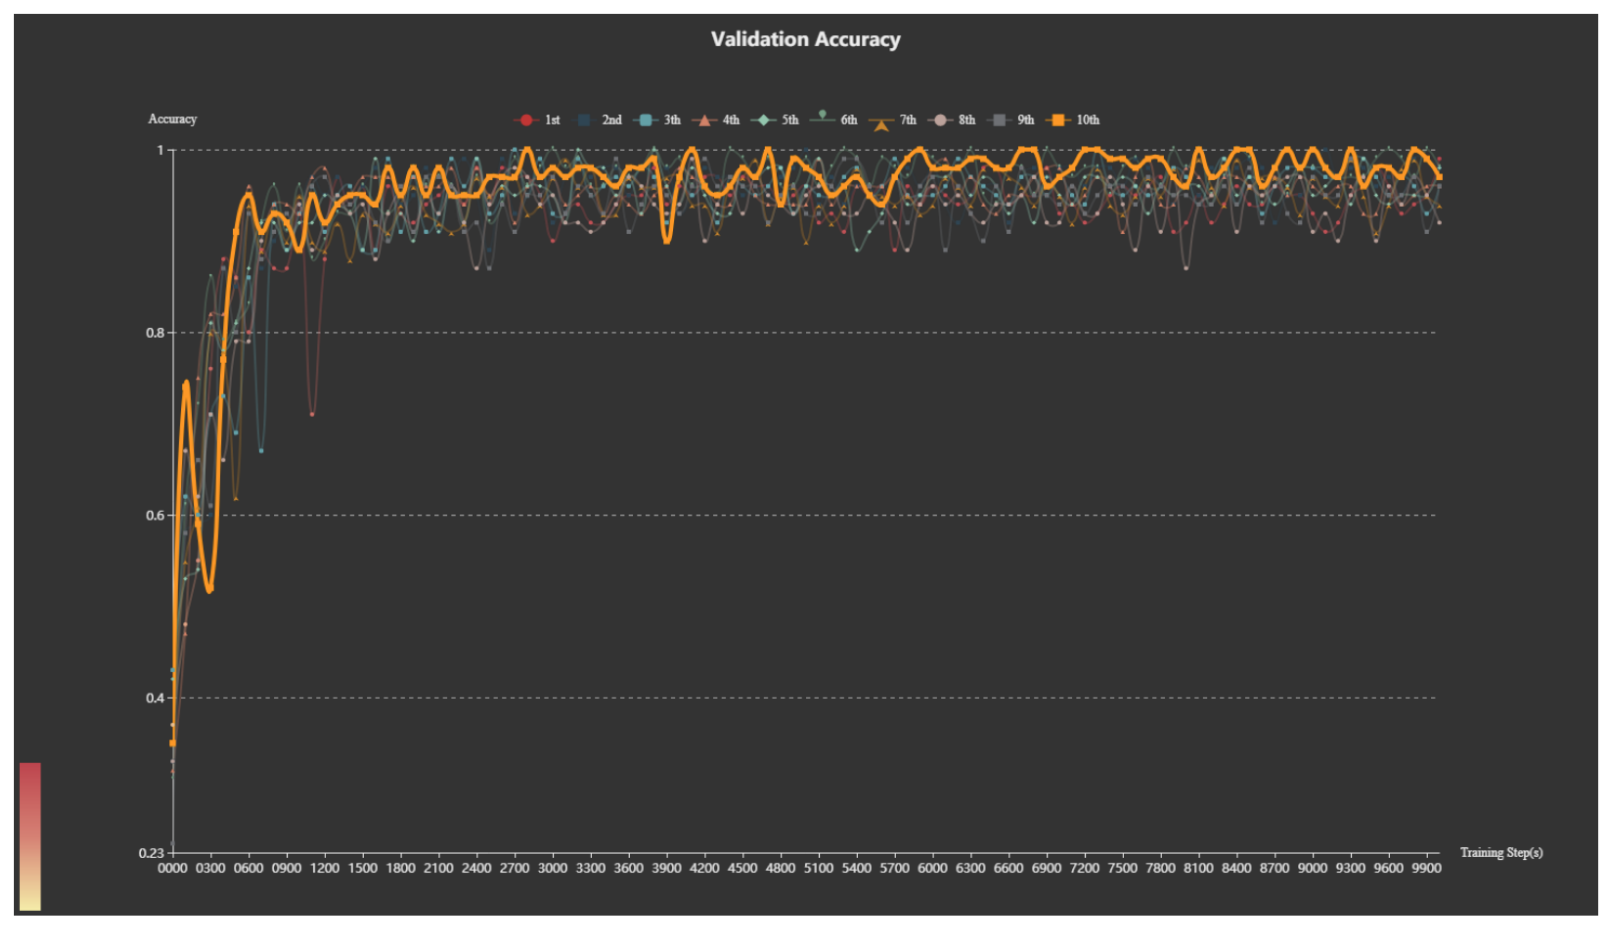Click the x-axis tick 2400

(476, 869)
